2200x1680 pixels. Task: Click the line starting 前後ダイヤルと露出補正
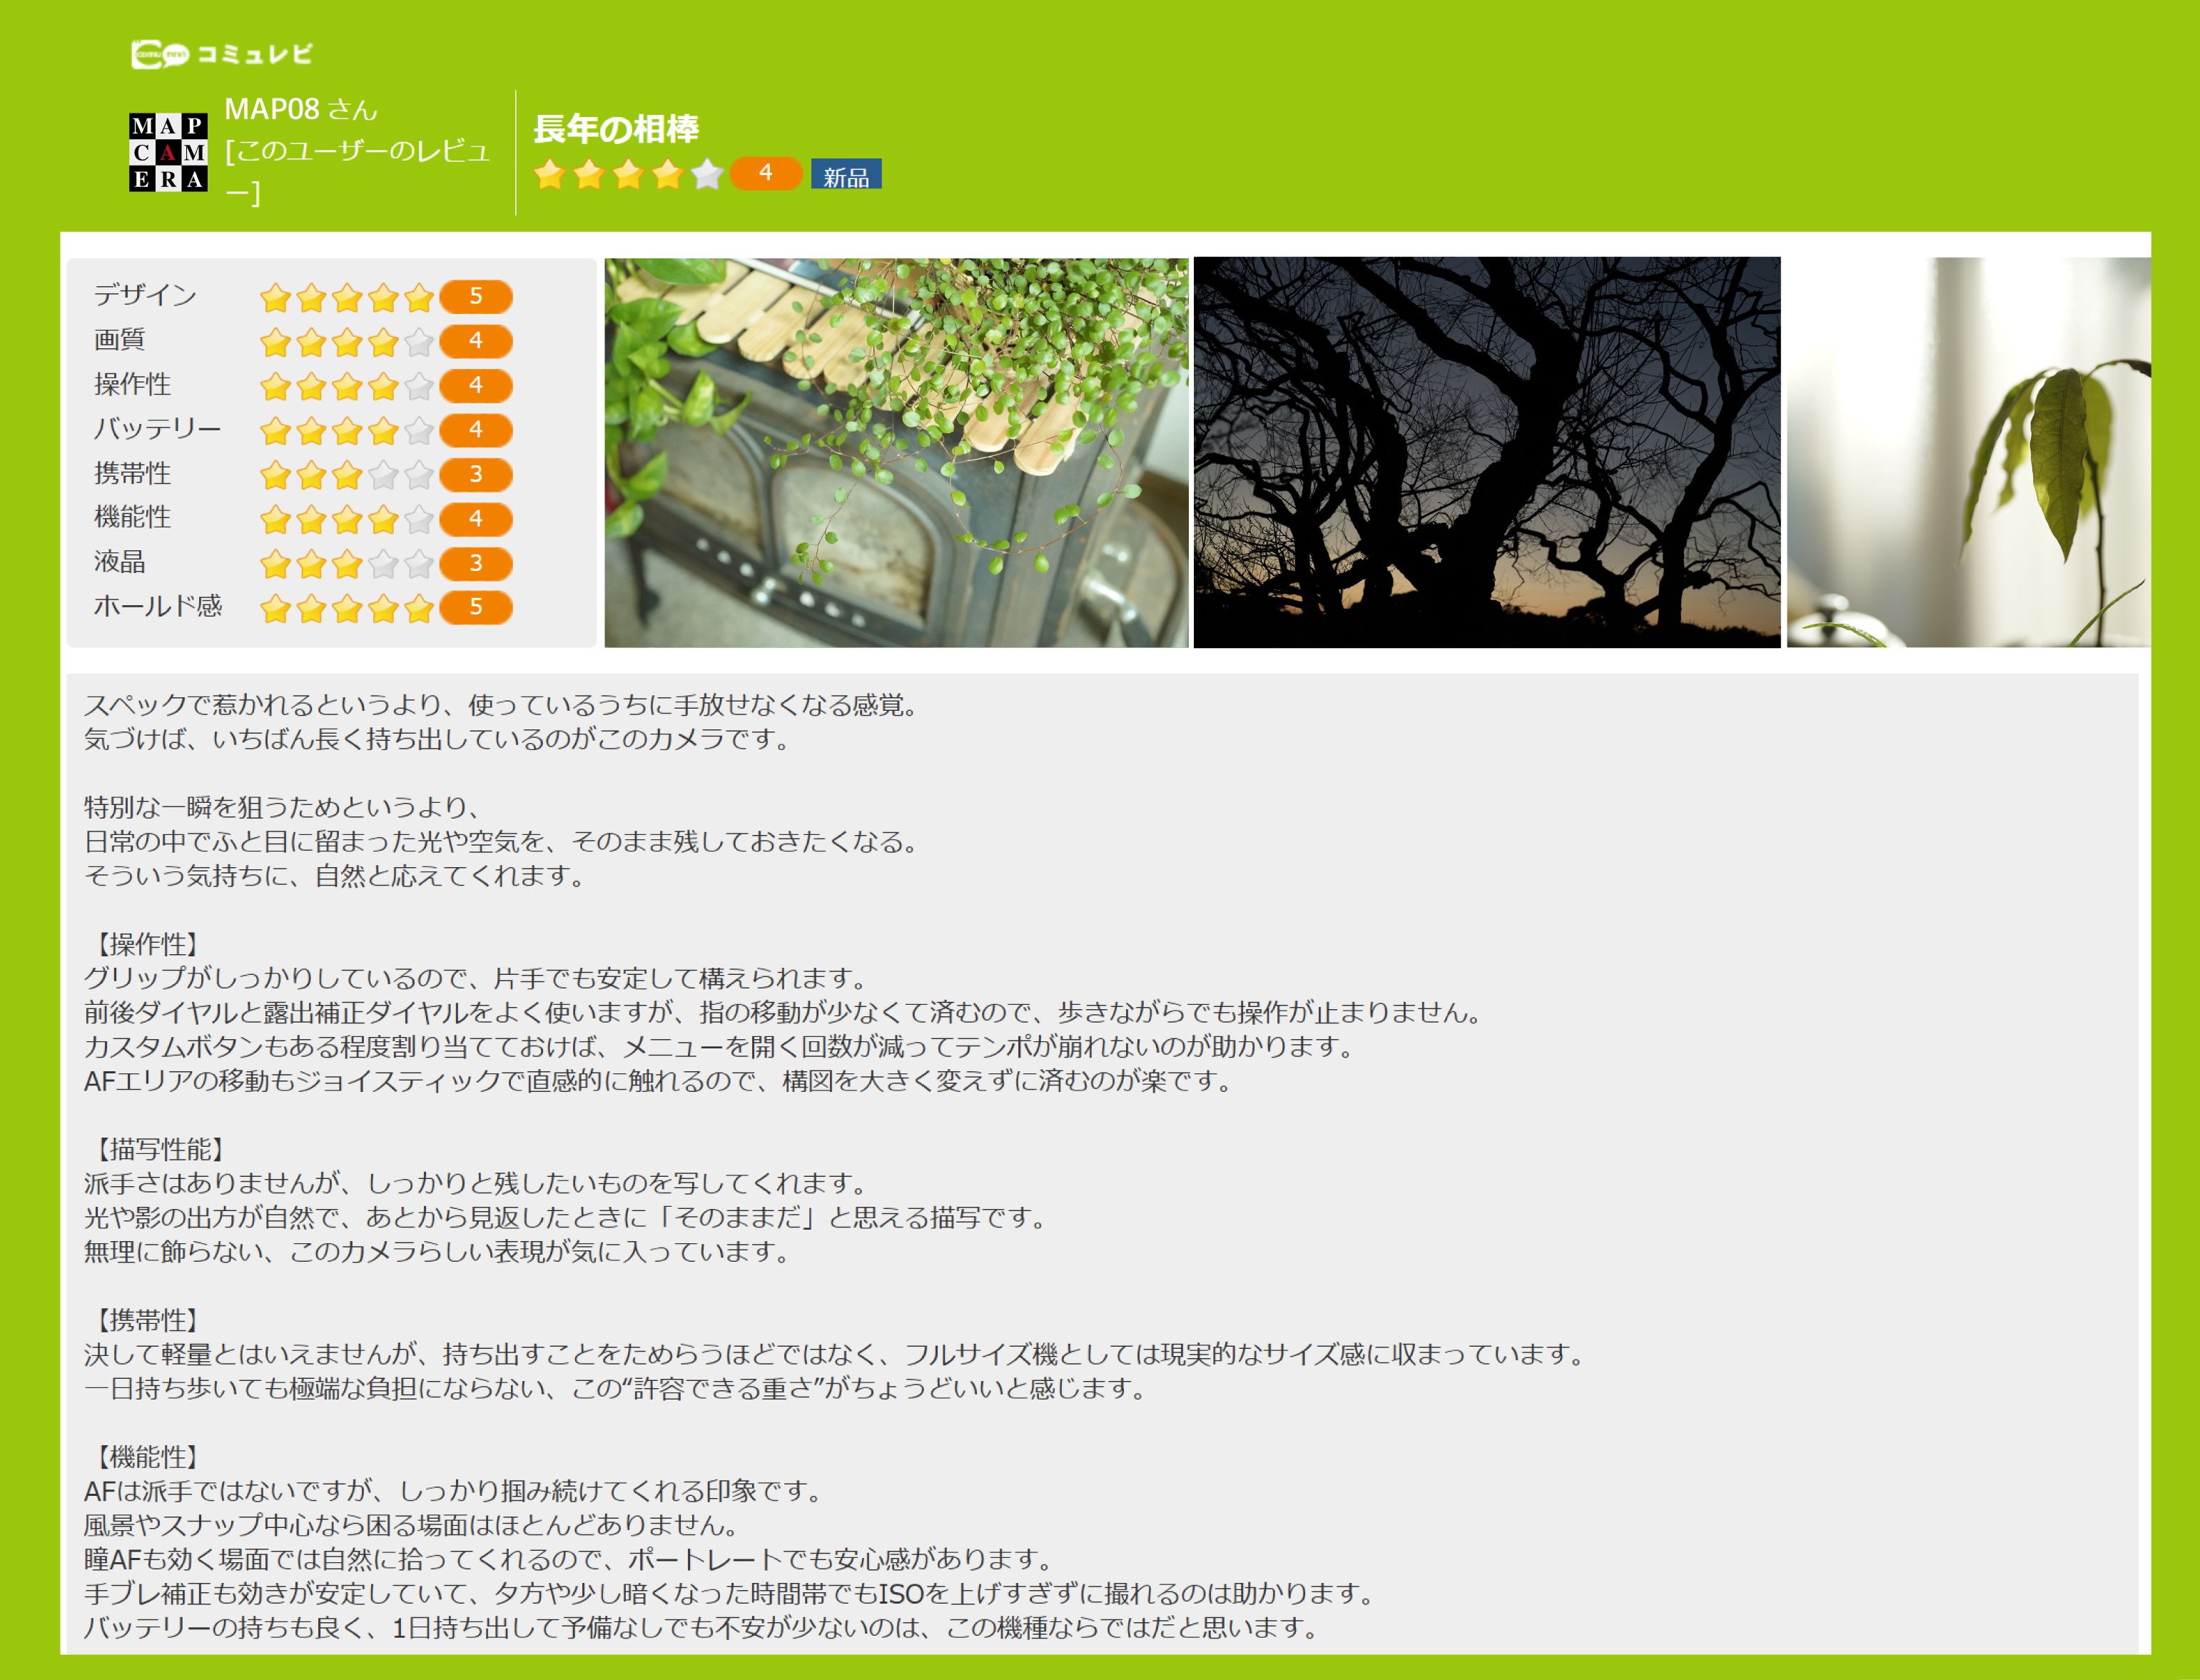[x=784, y=1013]
